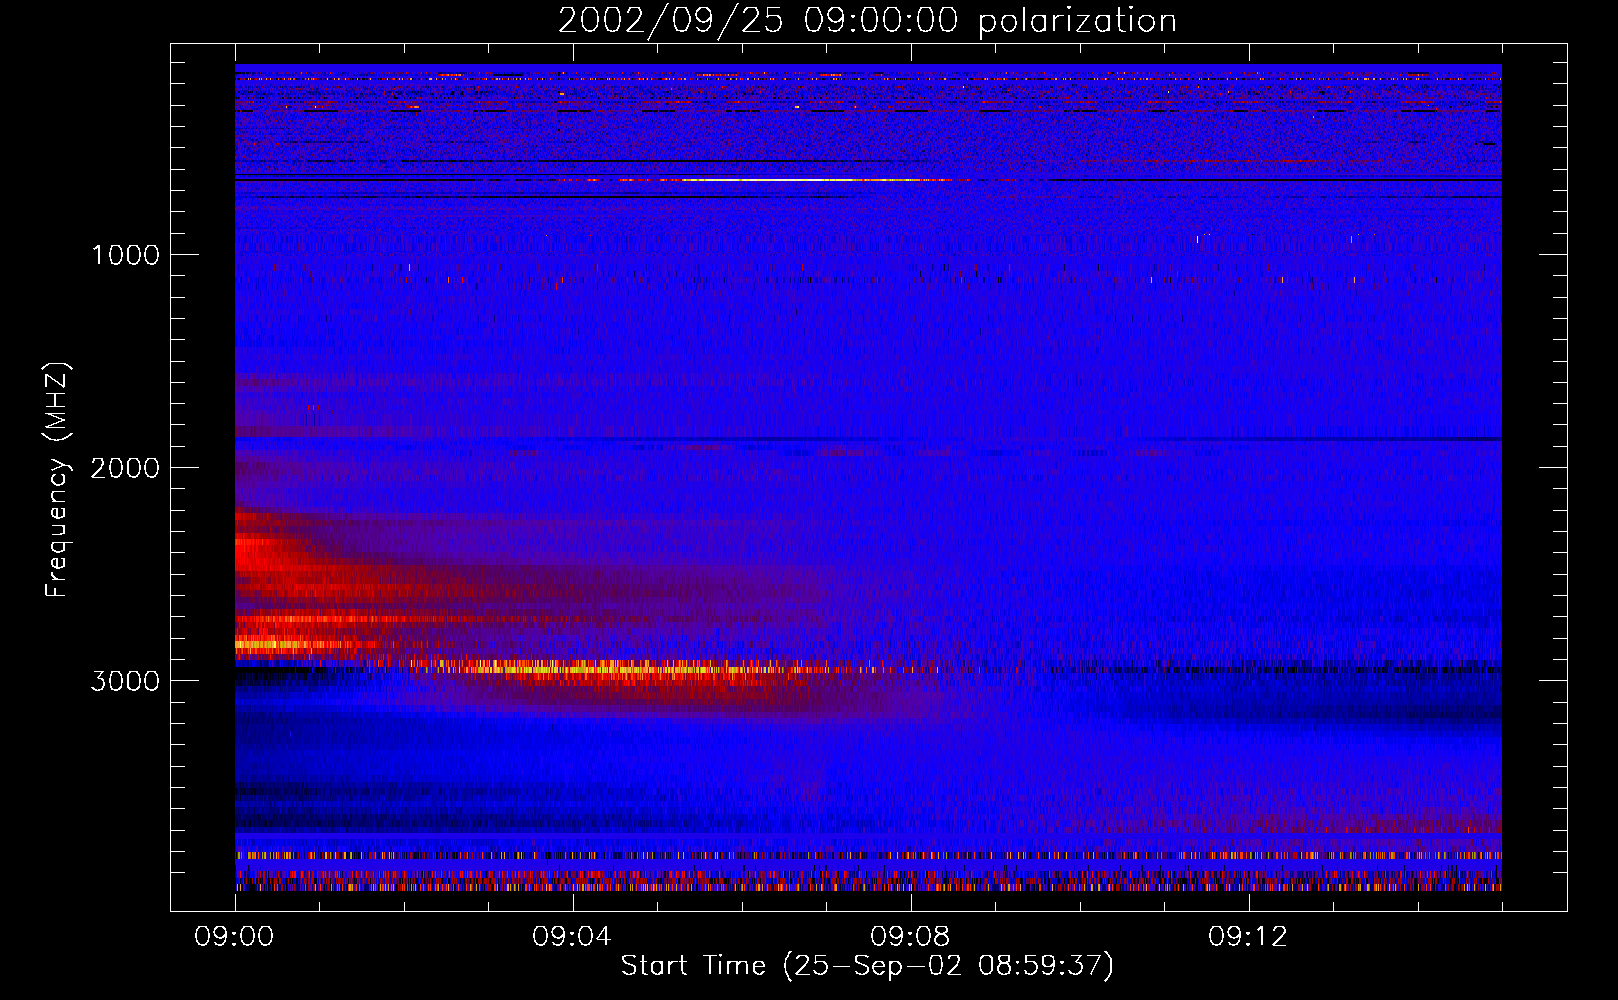Click the 'Frequency (MHZ)' axis label
The height and width of the screenshot is (1000, 1618).
pos(58,480)
